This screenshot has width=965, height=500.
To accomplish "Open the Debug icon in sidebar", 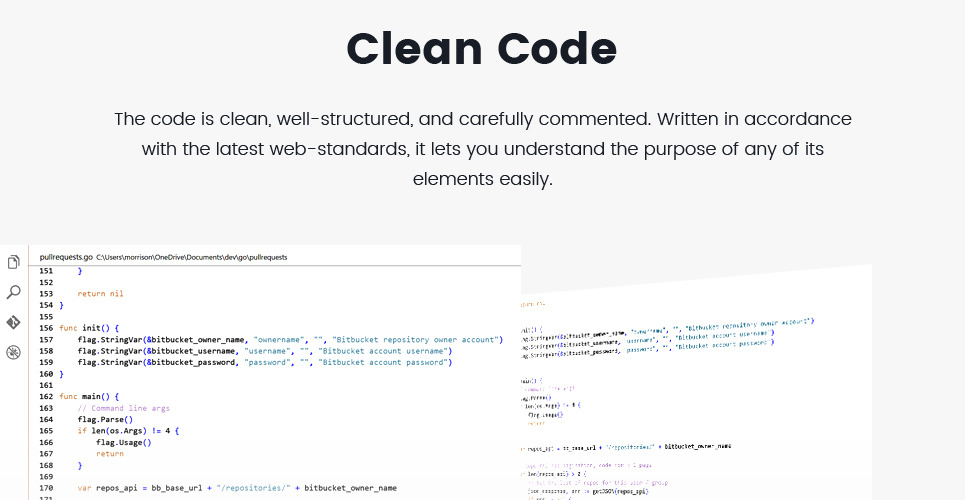I will [x=14, y=352].
